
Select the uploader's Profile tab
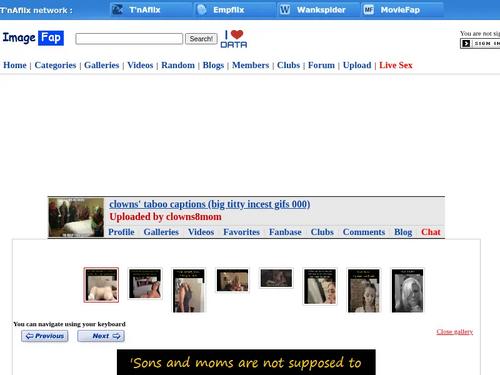121,232
